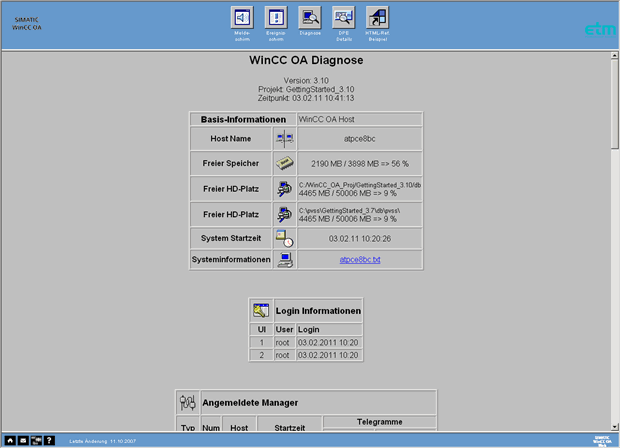Click the root user in UI 2 row
Image resolution: width=620 pixels, height=448 pixels.
282,355
